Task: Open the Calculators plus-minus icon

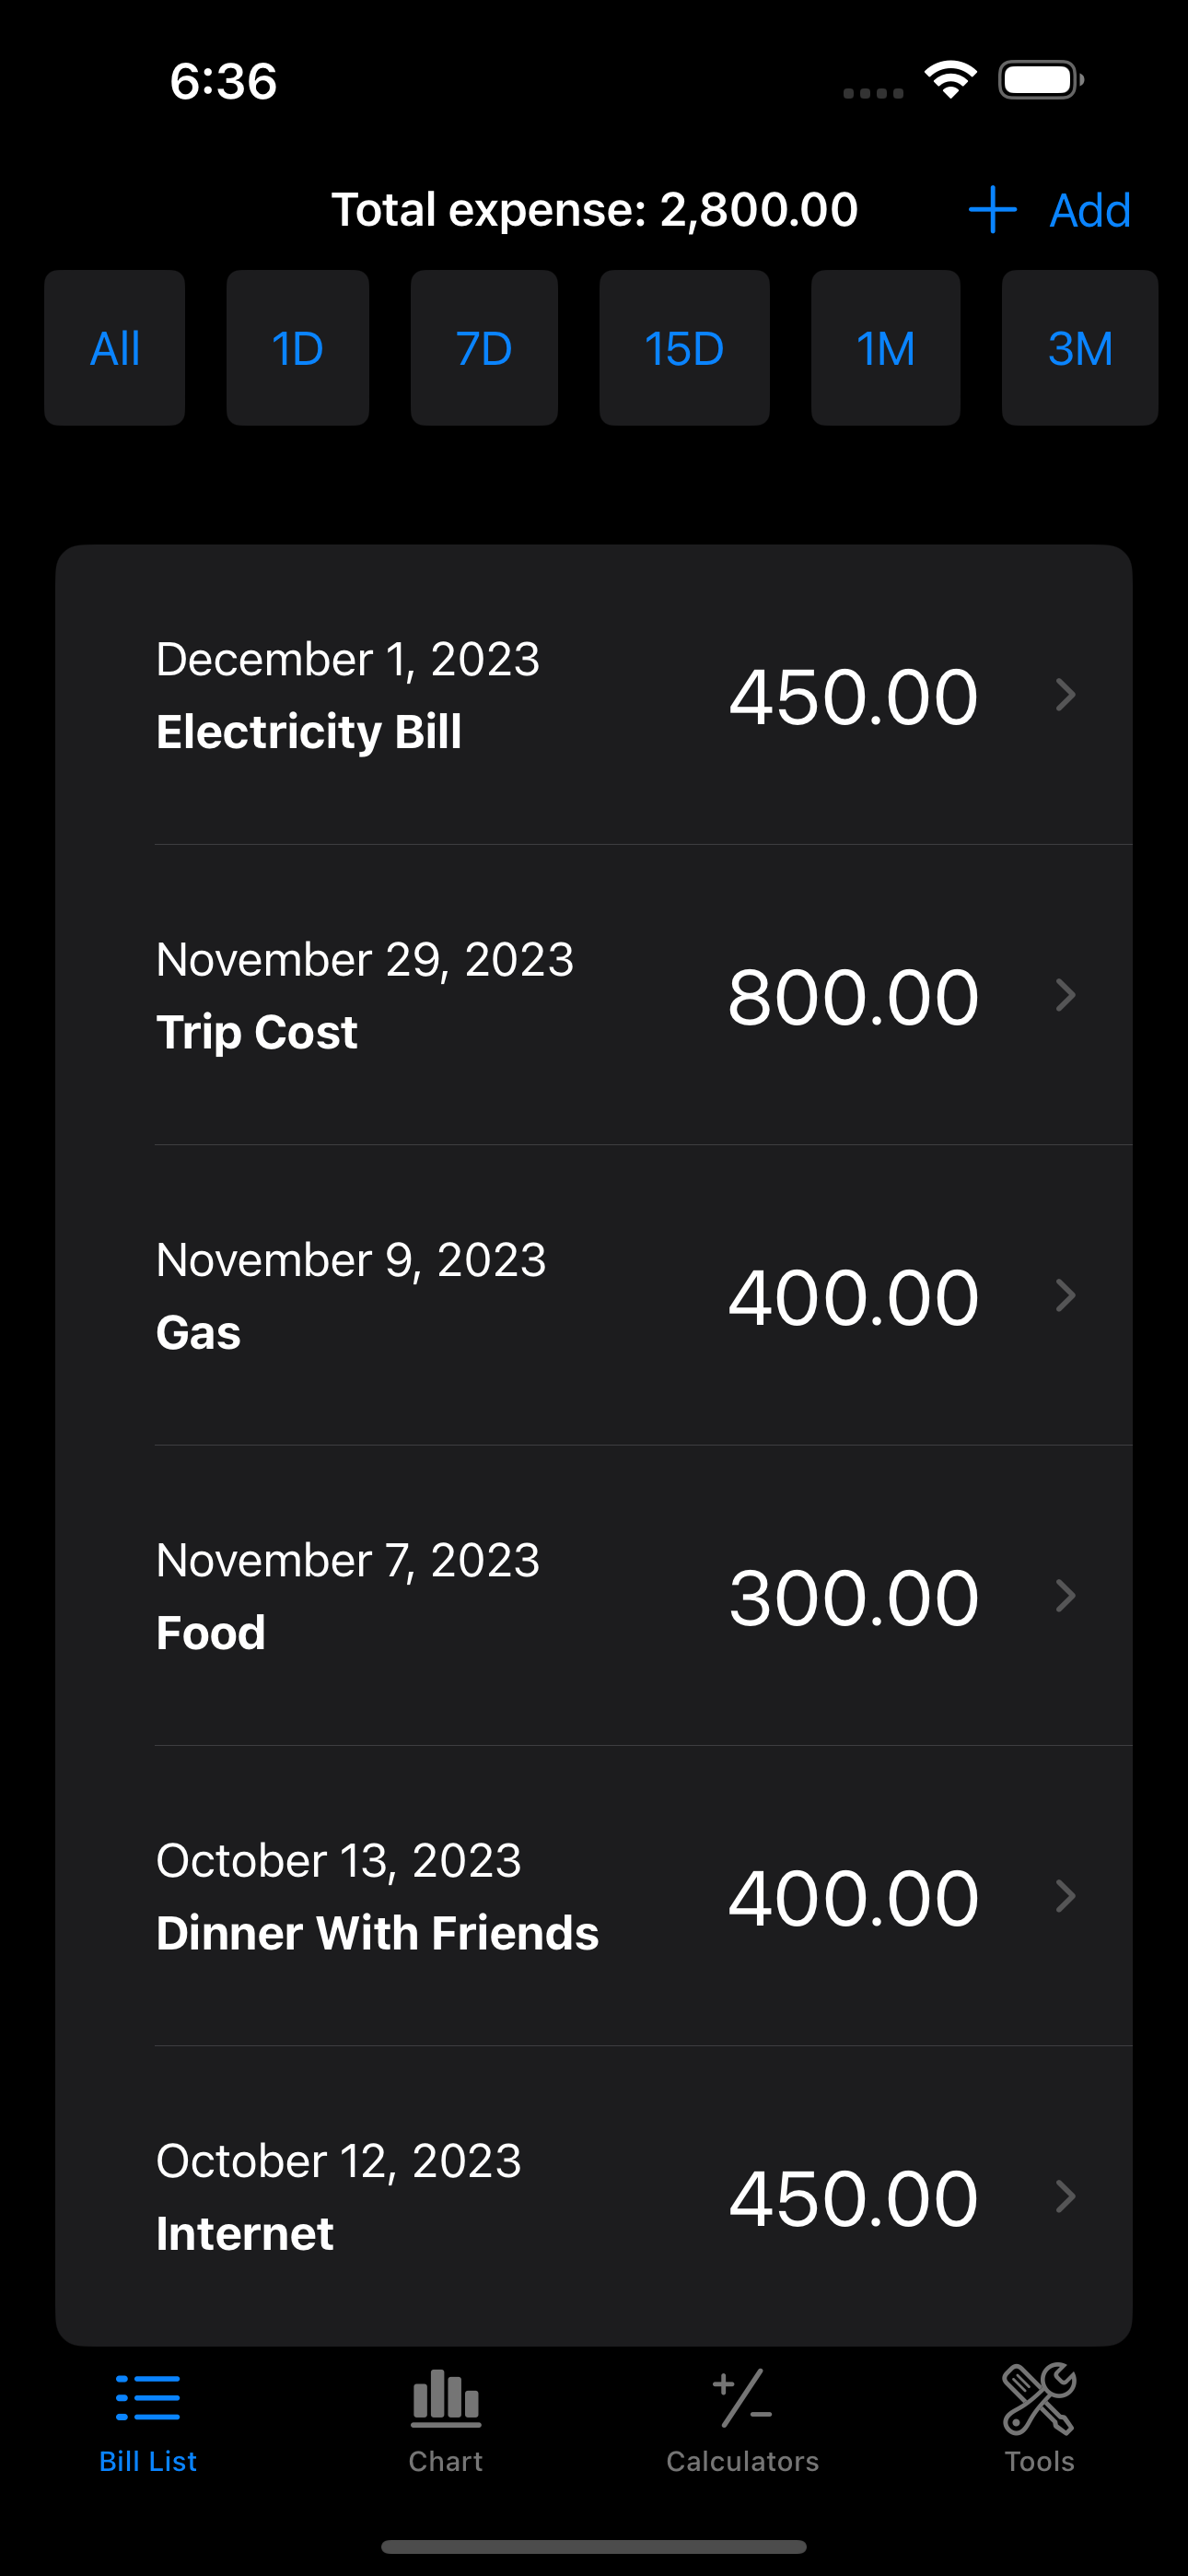Action: 742,2398
